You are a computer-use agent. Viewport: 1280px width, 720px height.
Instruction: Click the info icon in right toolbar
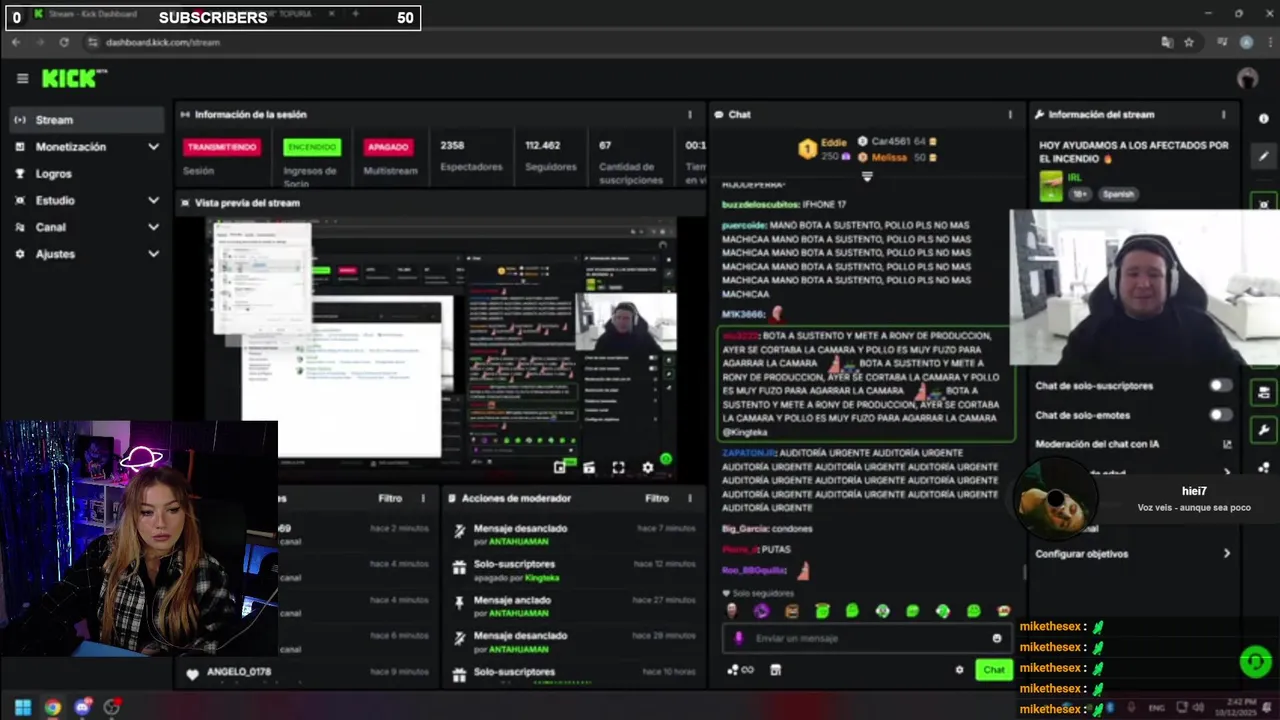pos(1264,119)
